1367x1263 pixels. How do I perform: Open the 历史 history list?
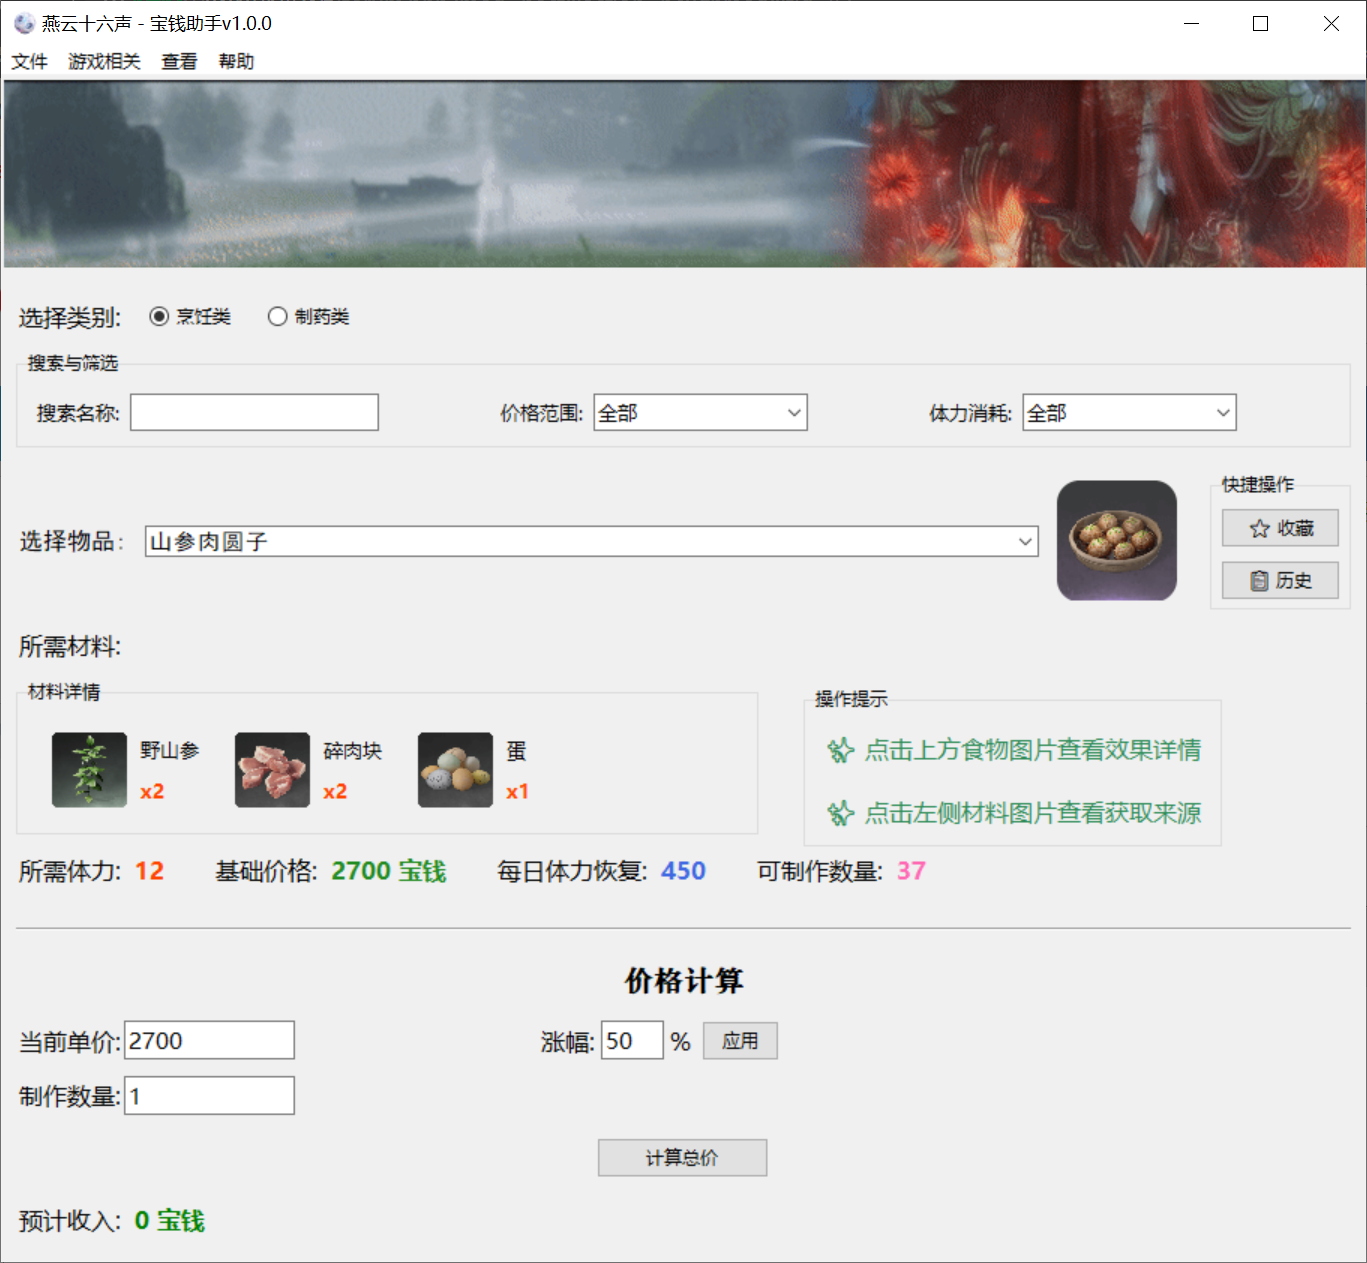click(1280, 580)
